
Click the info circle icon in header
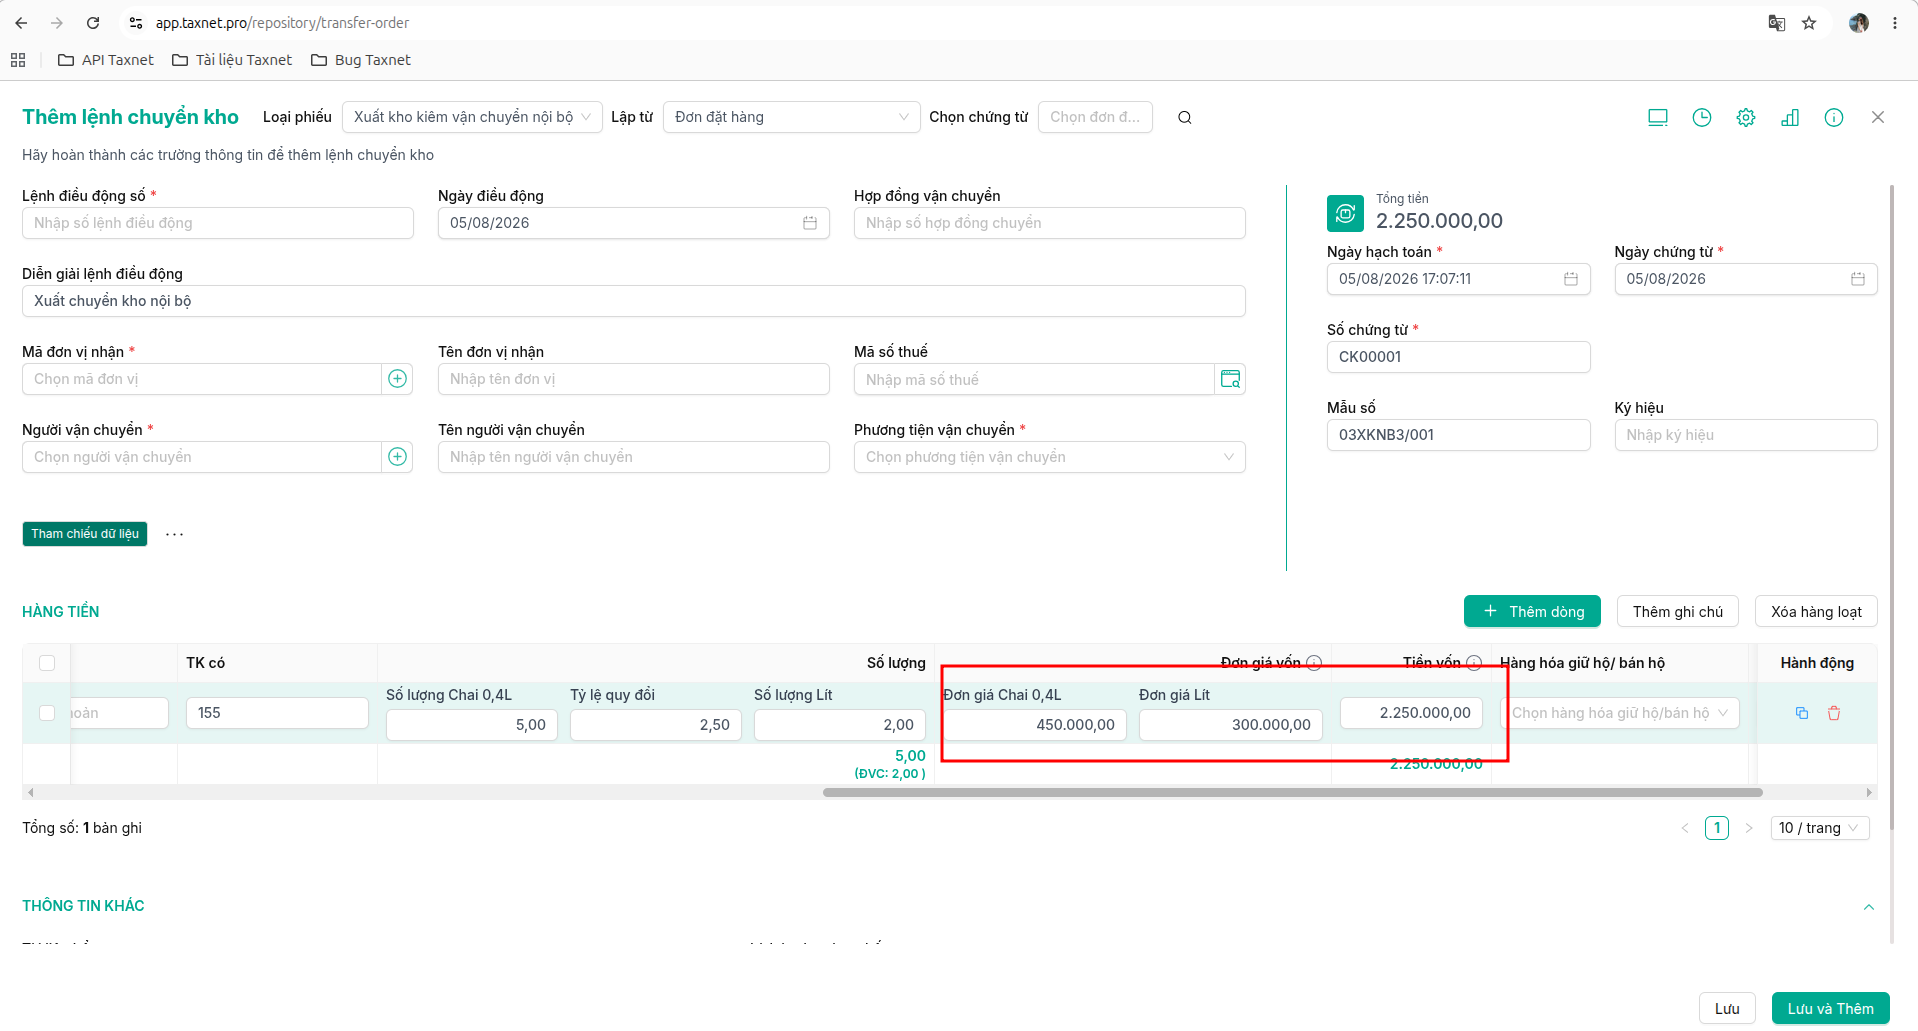pyautogui.click(x=1833, y=118)
